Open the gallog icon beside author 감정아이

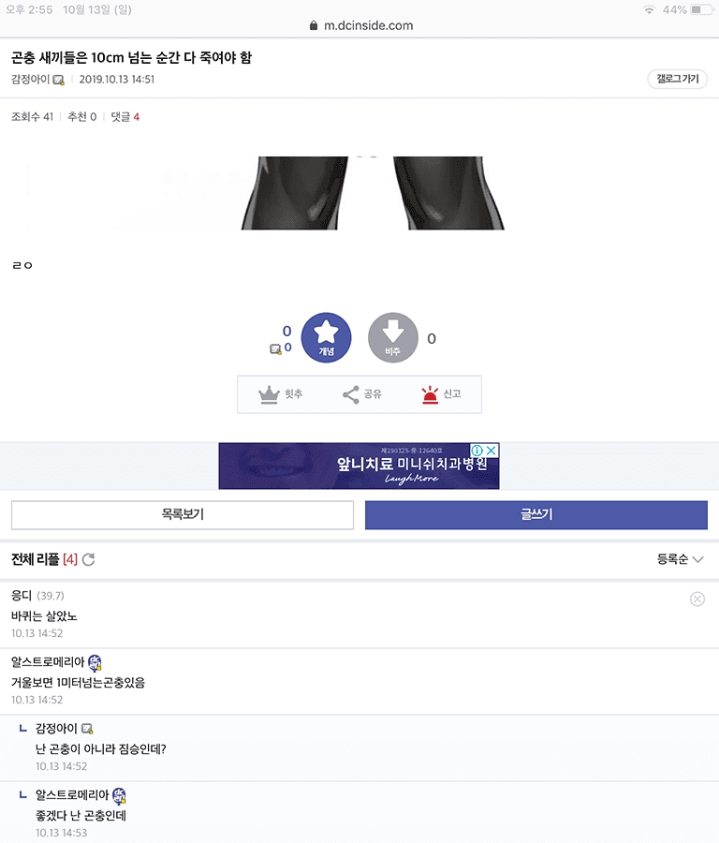(x=59, y=79)
